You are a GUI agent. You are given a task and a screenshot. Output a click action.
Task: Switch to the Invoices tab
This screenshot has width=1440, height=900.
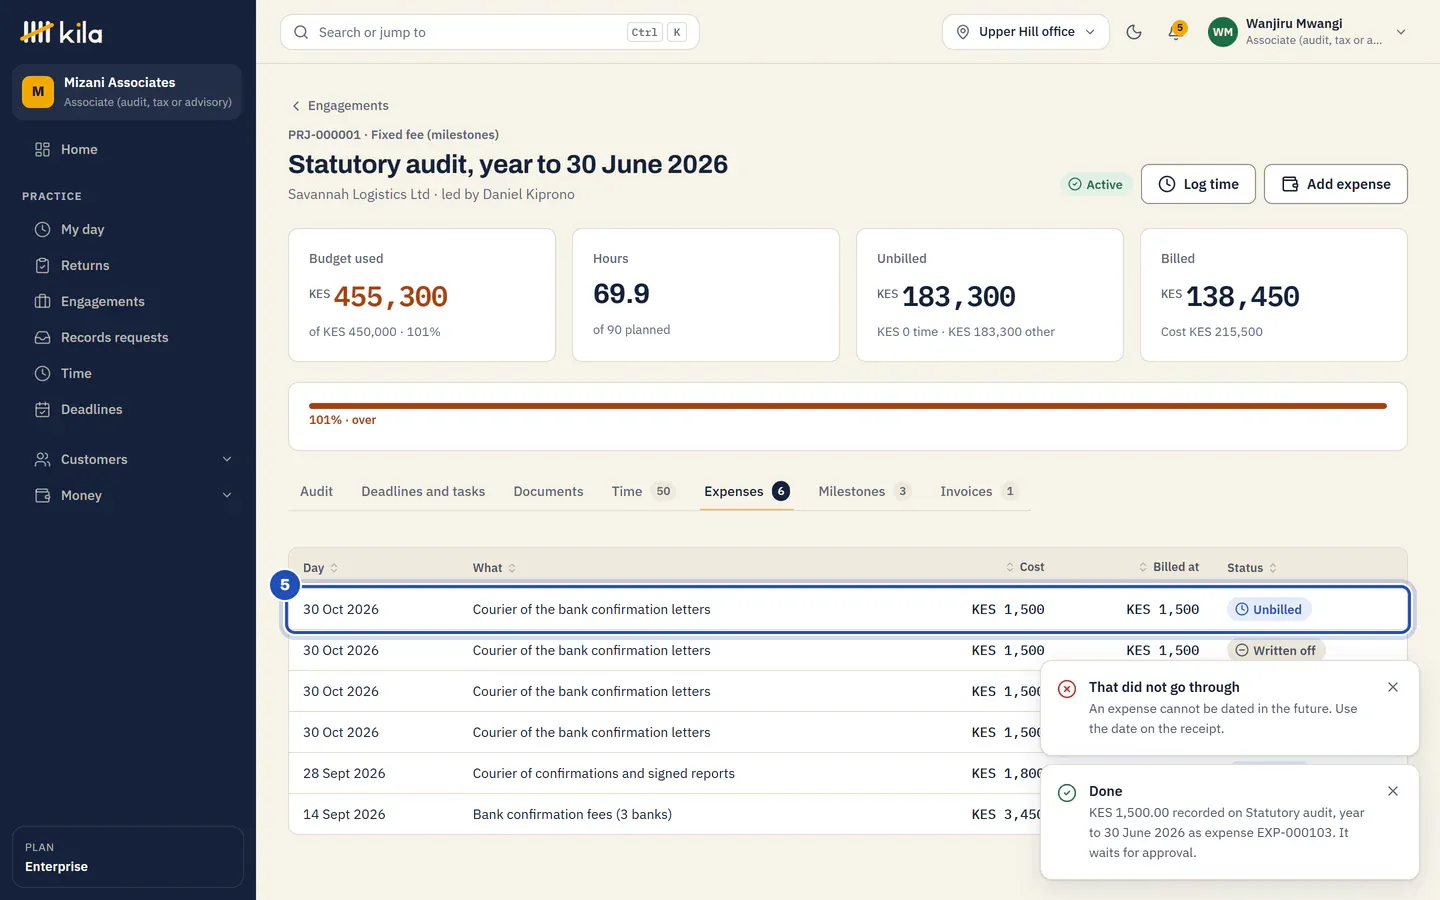point(978,491)
